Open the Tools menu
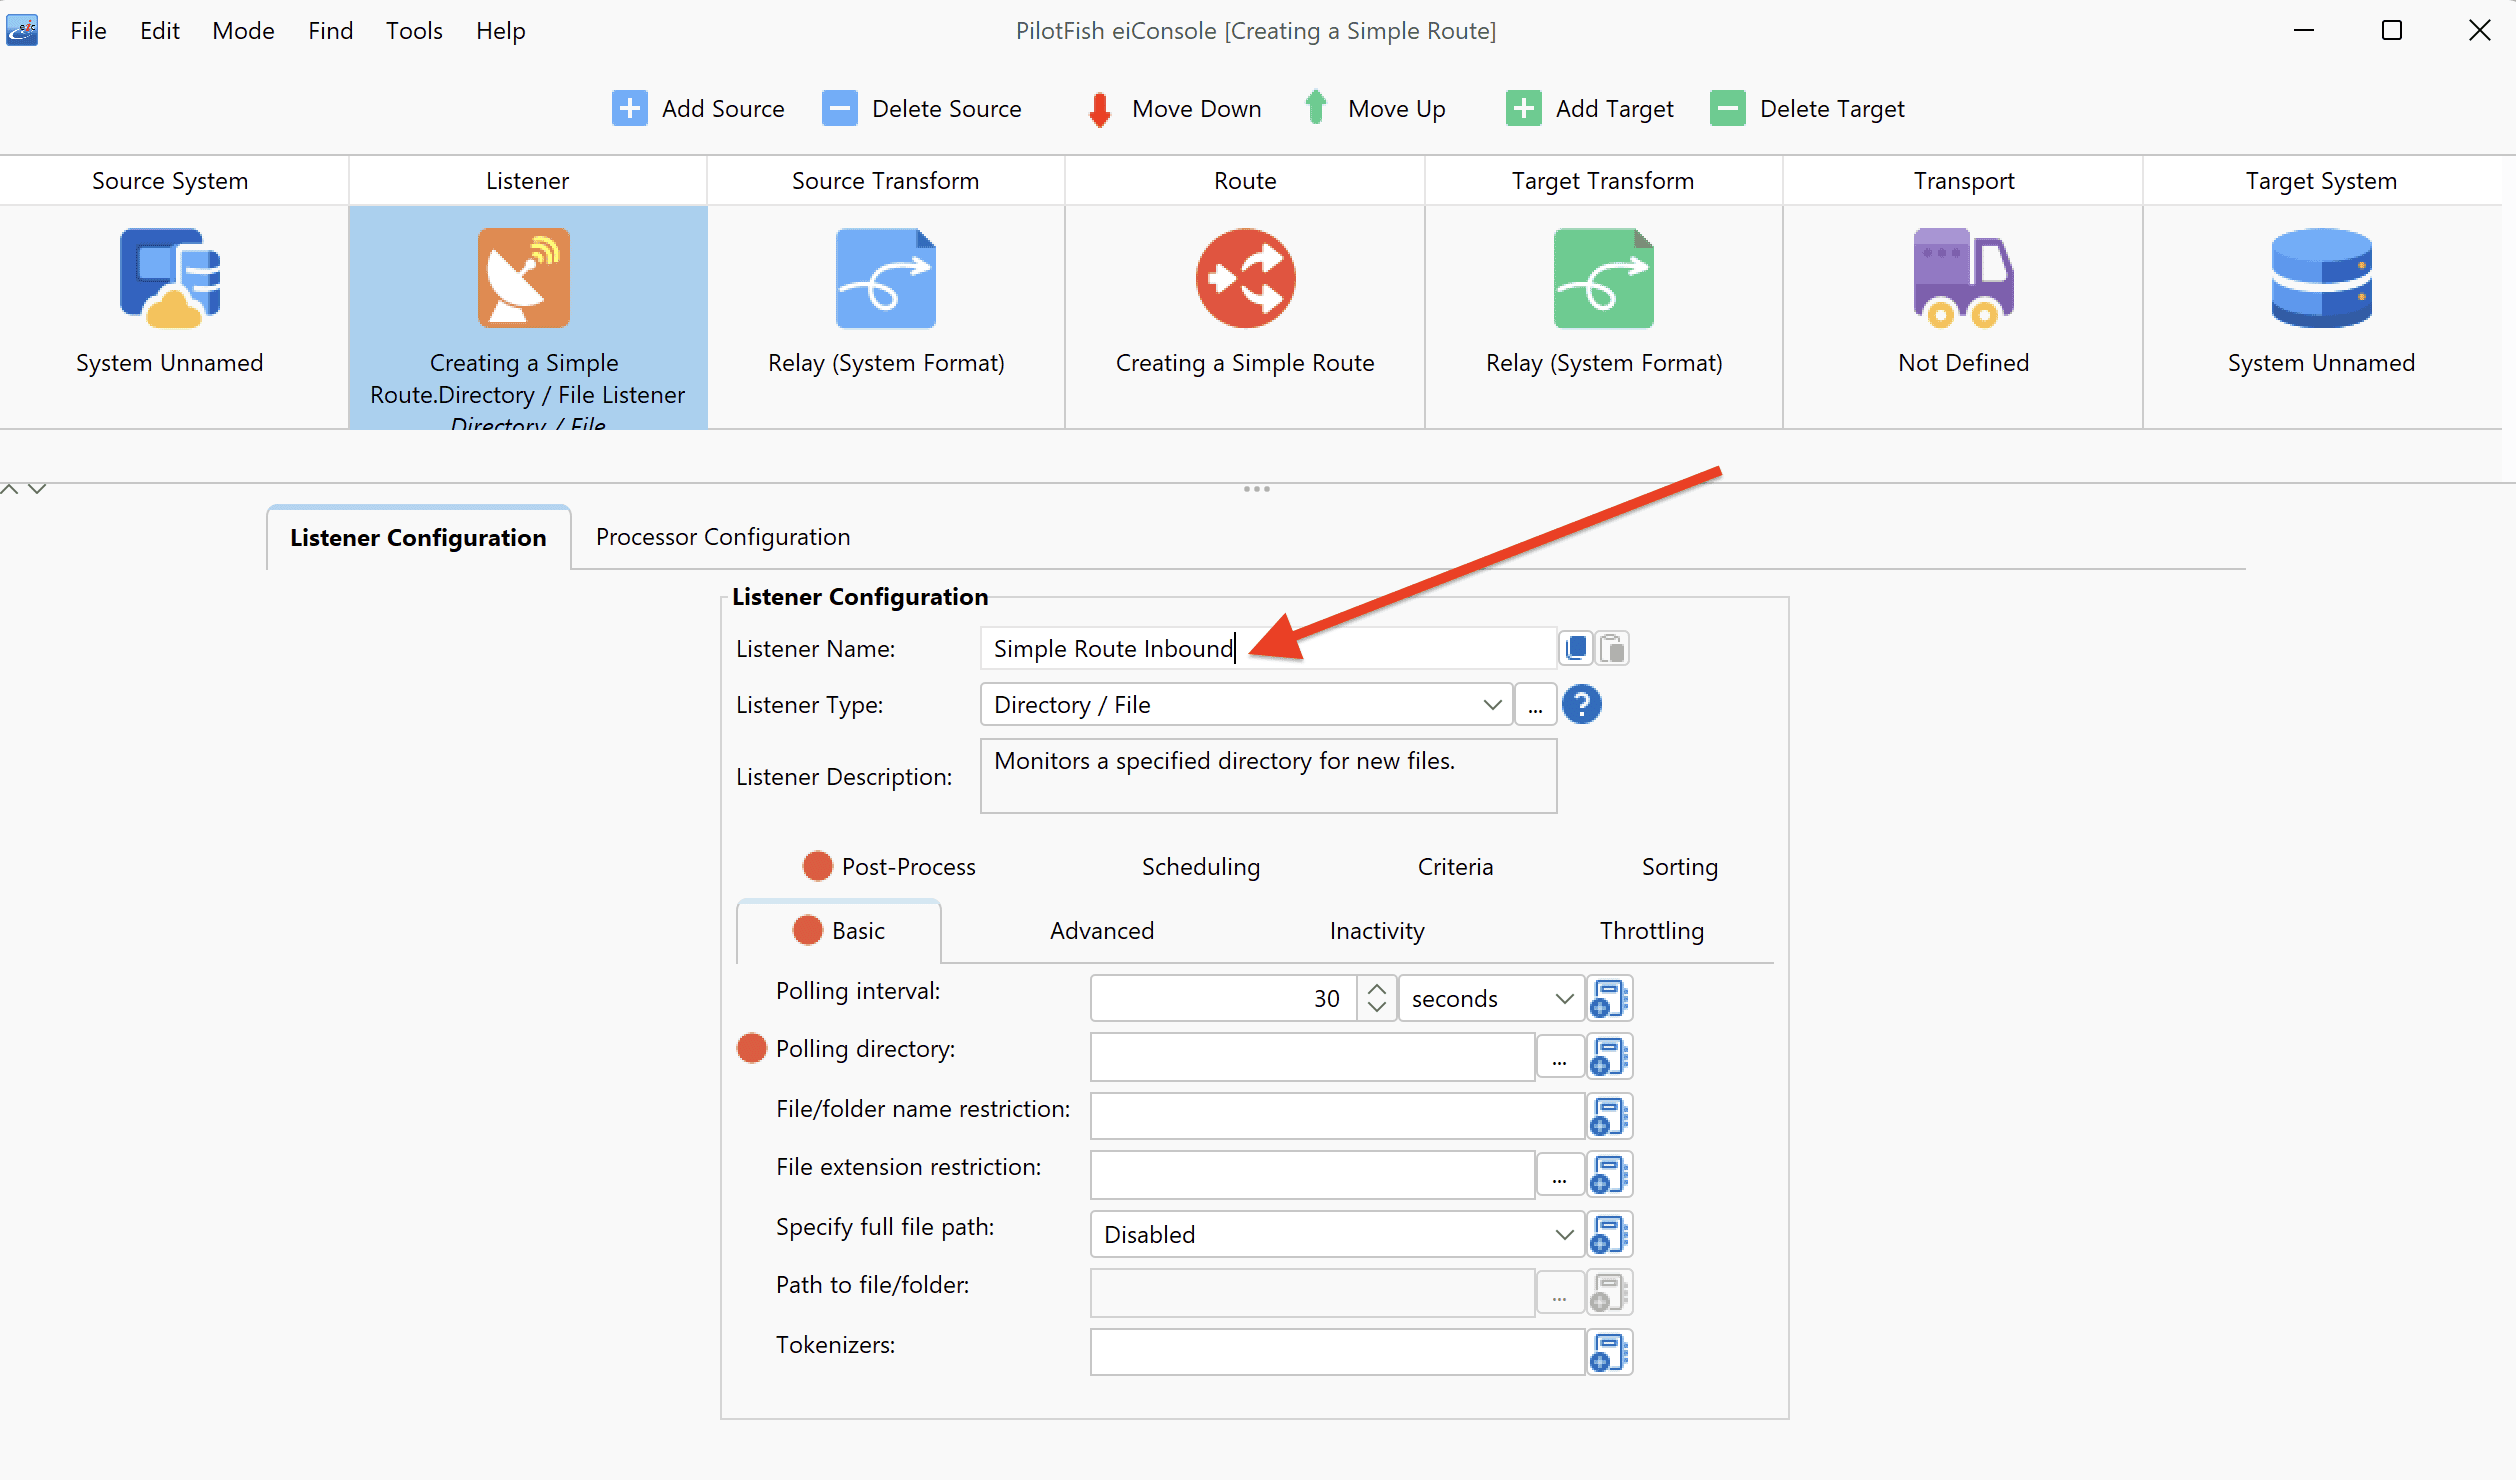 (x=414, y=30)
